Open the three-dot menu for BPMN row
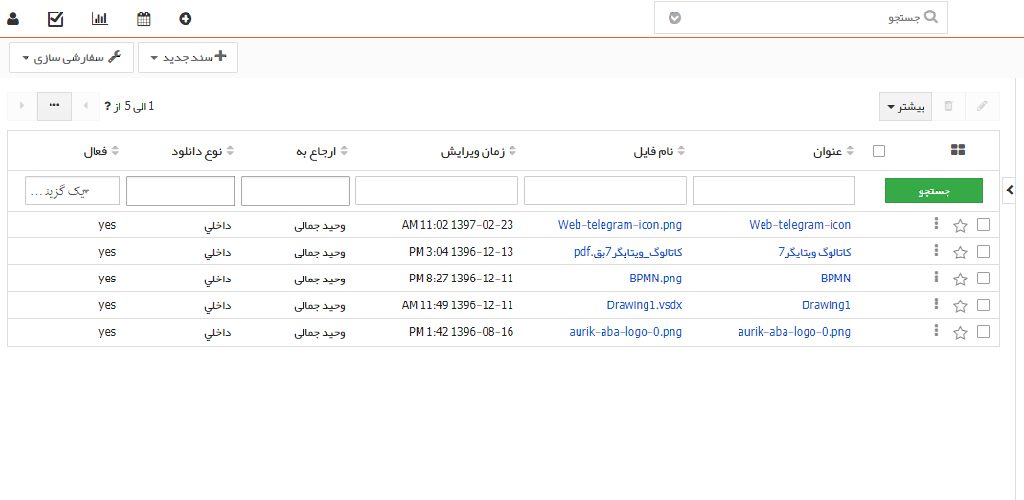Viewport: 1024px width, 500px height. (x=937, y=278)
